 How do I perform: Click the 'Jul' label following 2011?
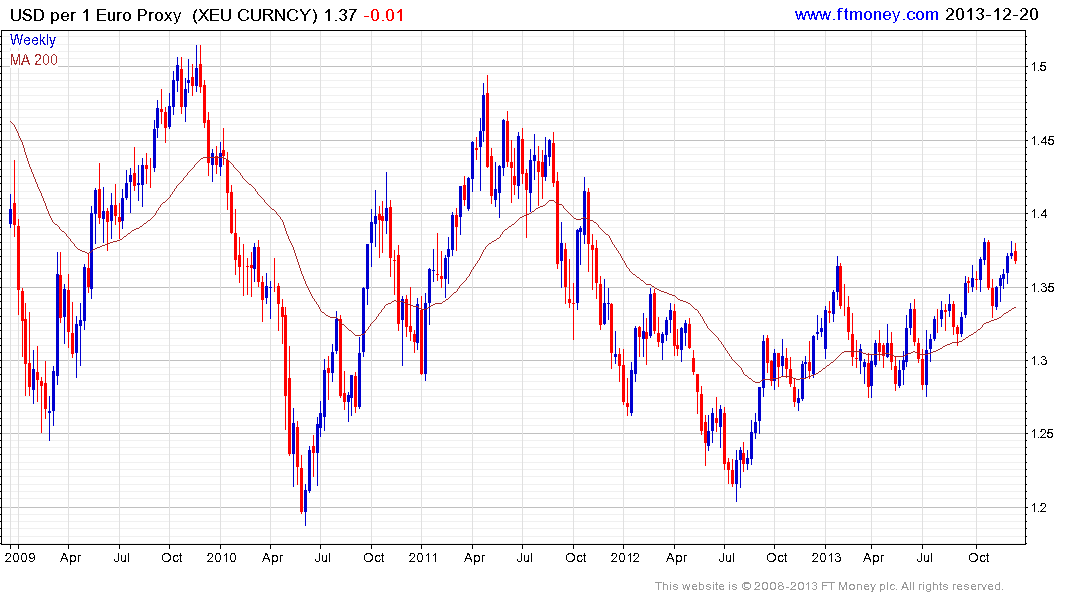524,557
